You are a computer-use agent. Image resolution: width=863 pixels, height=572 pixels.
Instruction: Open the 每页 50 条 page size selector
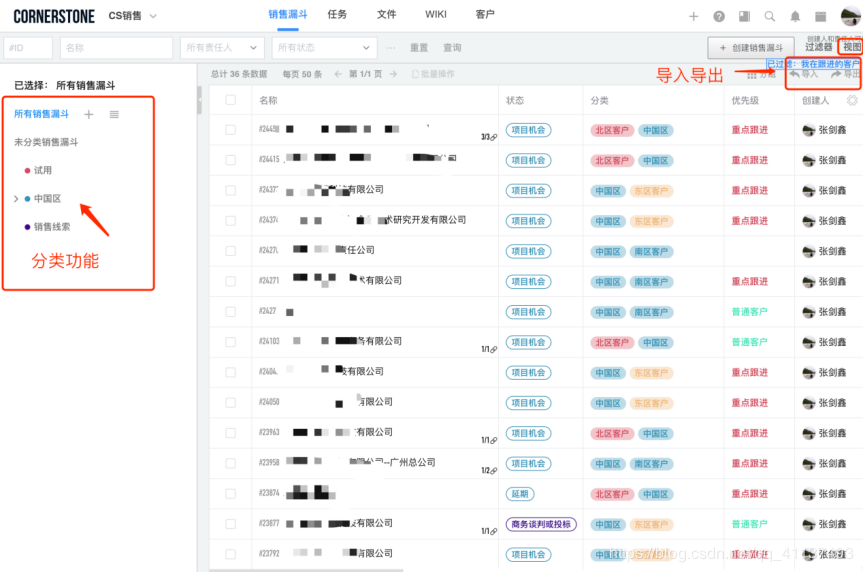tap(302, 74)
